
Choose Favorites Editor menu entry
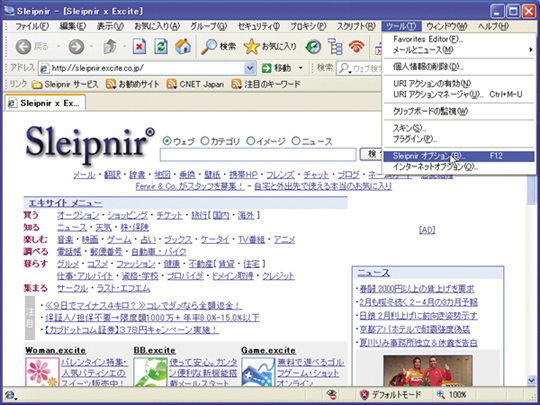pyautogui.click(x=458, y=39)
